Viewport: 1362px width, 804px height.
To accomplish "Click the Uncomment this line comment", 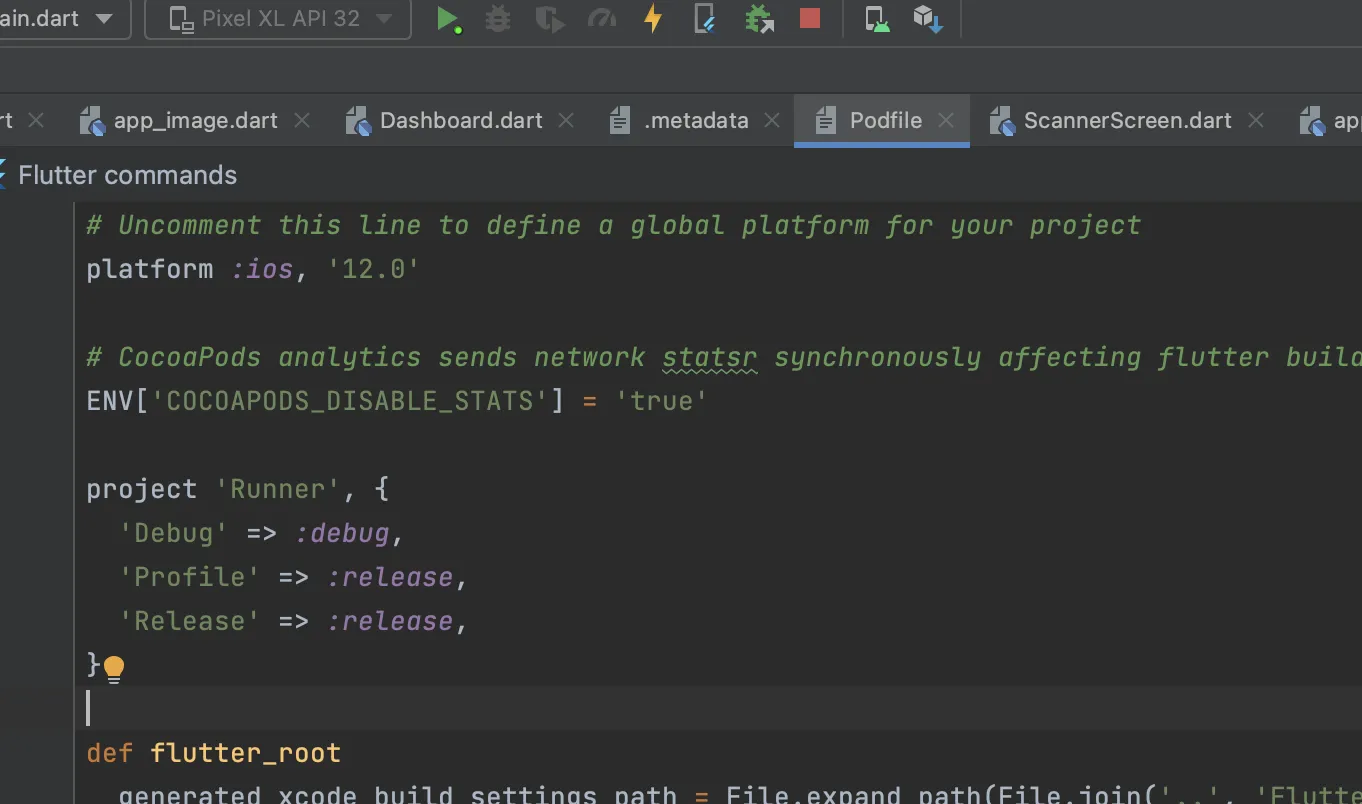I will [613, 225].
